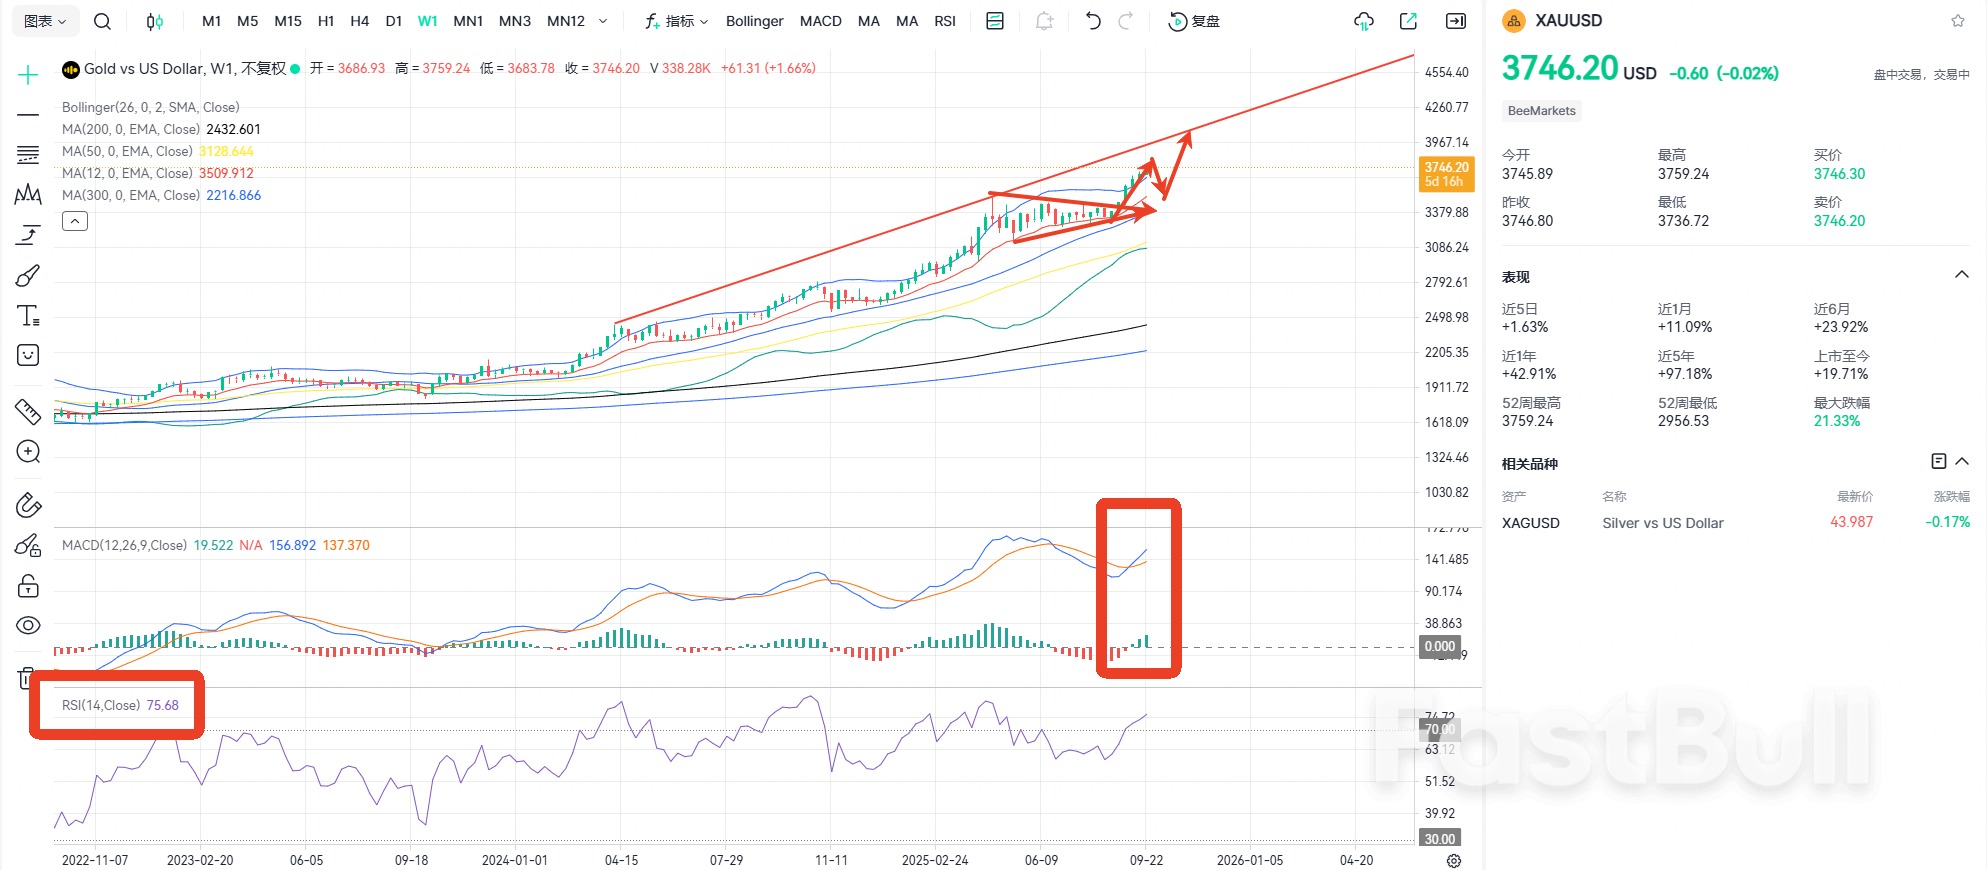Toggle lock all drawings padlock
This screenshot has width=1987, height=870.
click(x=28, y=586)
